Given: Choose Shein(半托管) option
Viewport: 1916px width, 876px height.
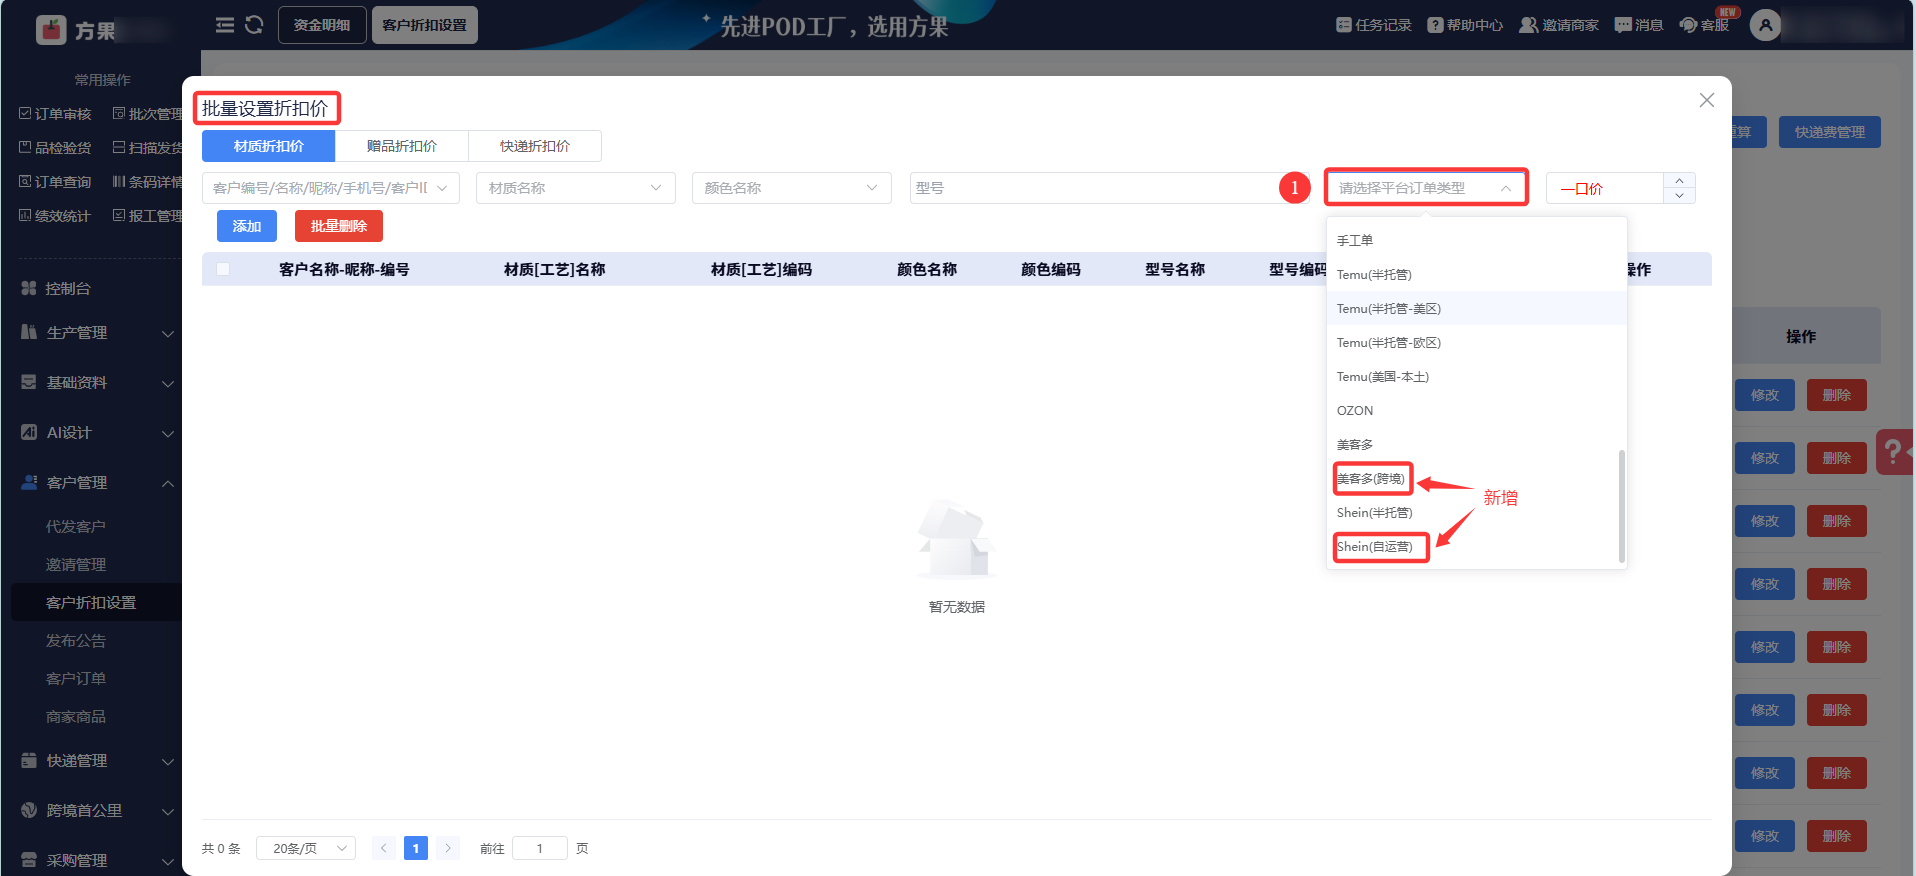Looking at the screenshot, I should pyautogui.click(x=1477, y=512).
